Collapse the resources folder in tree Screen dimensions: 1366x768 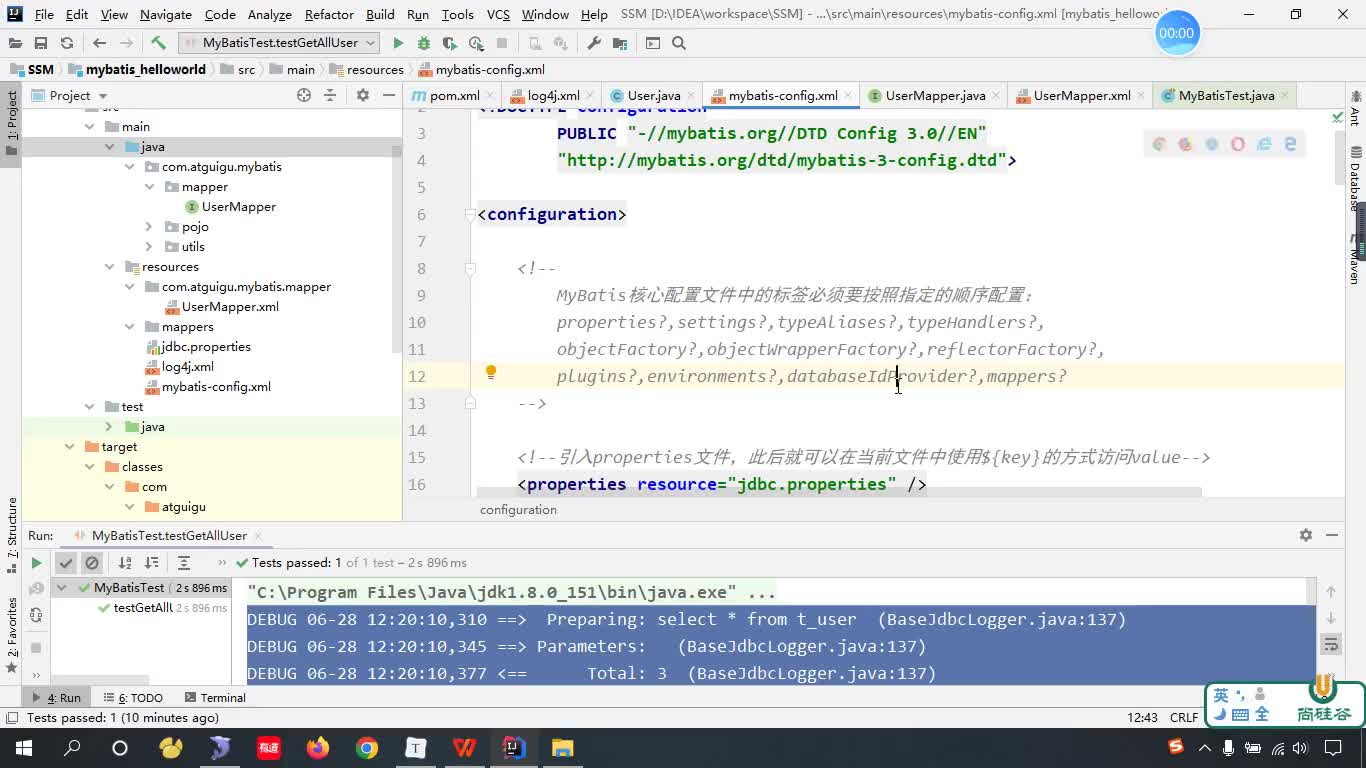[x=109, y=267]
